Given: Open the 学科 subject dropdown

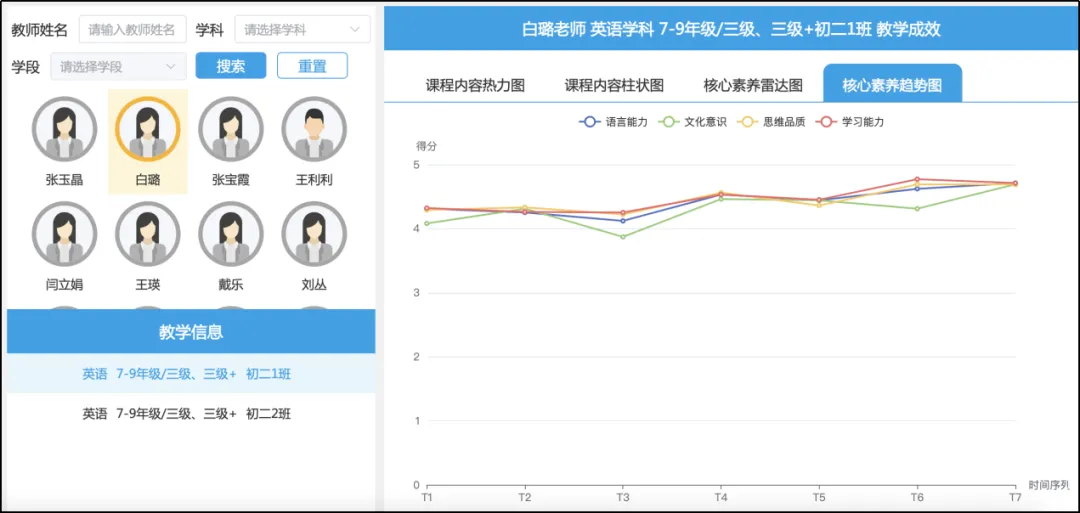Looking at the screenshot, I should [302, 30].
